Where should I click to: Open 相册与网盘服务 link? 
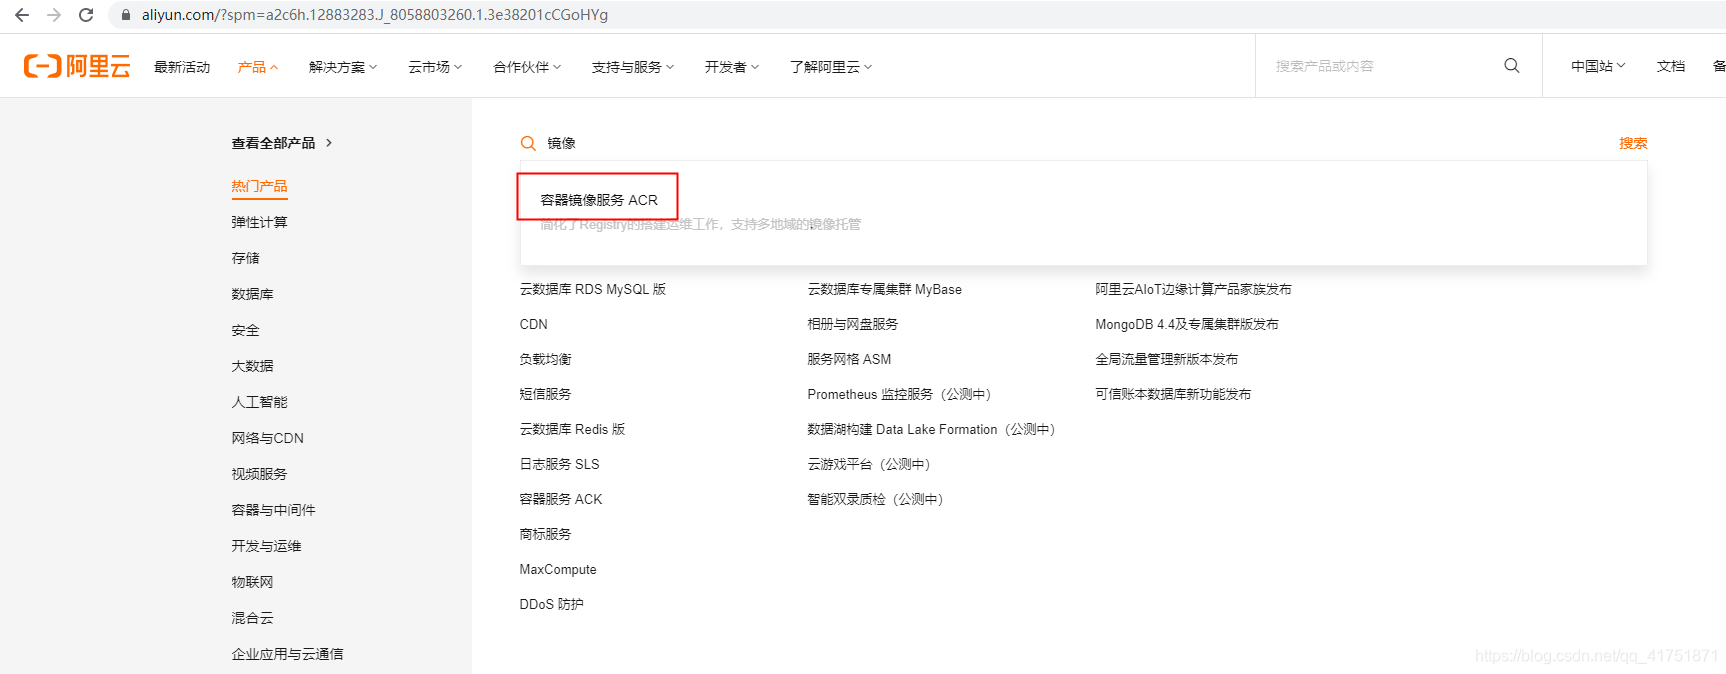click(x=853, y=324)
